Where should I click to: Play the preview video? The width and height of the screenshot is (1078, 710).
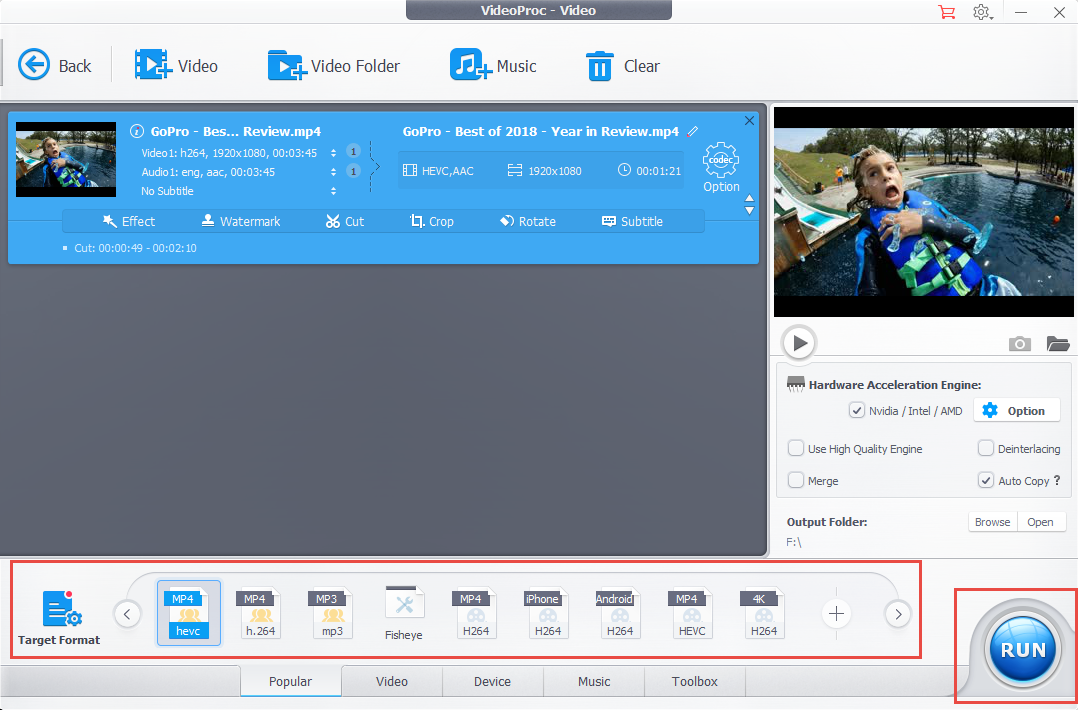click(x=799, y=342)
